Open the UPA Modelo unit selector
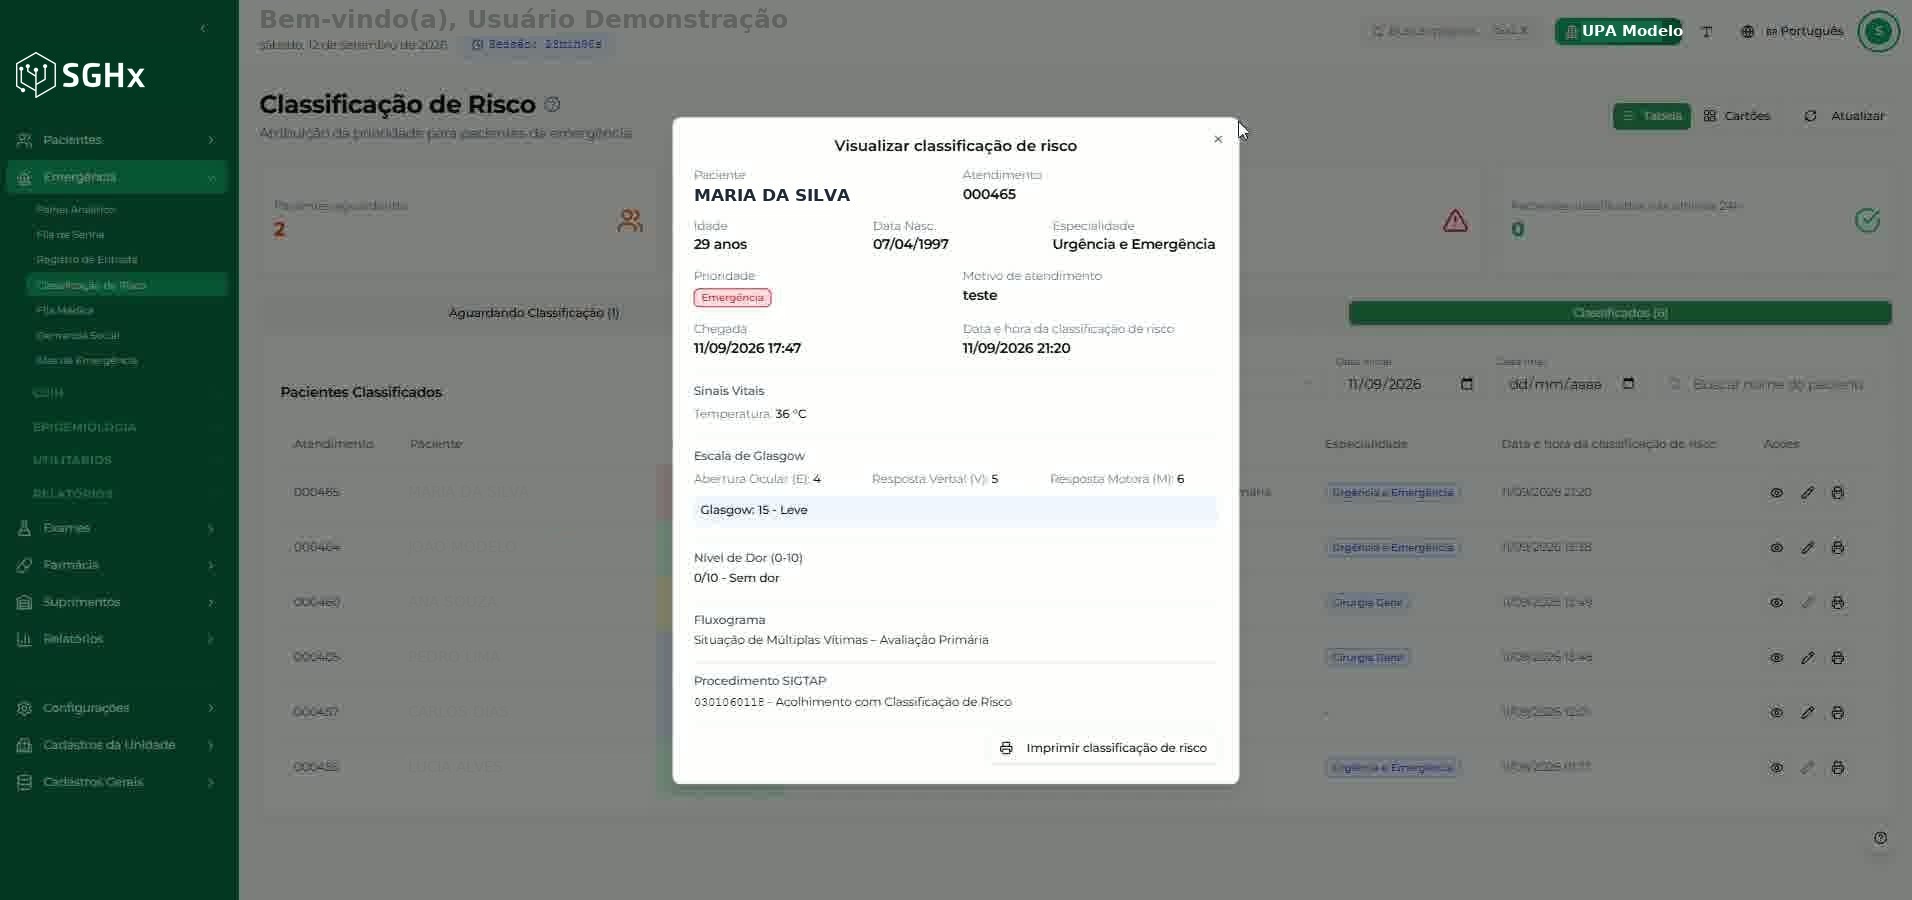 [1619, 31]
